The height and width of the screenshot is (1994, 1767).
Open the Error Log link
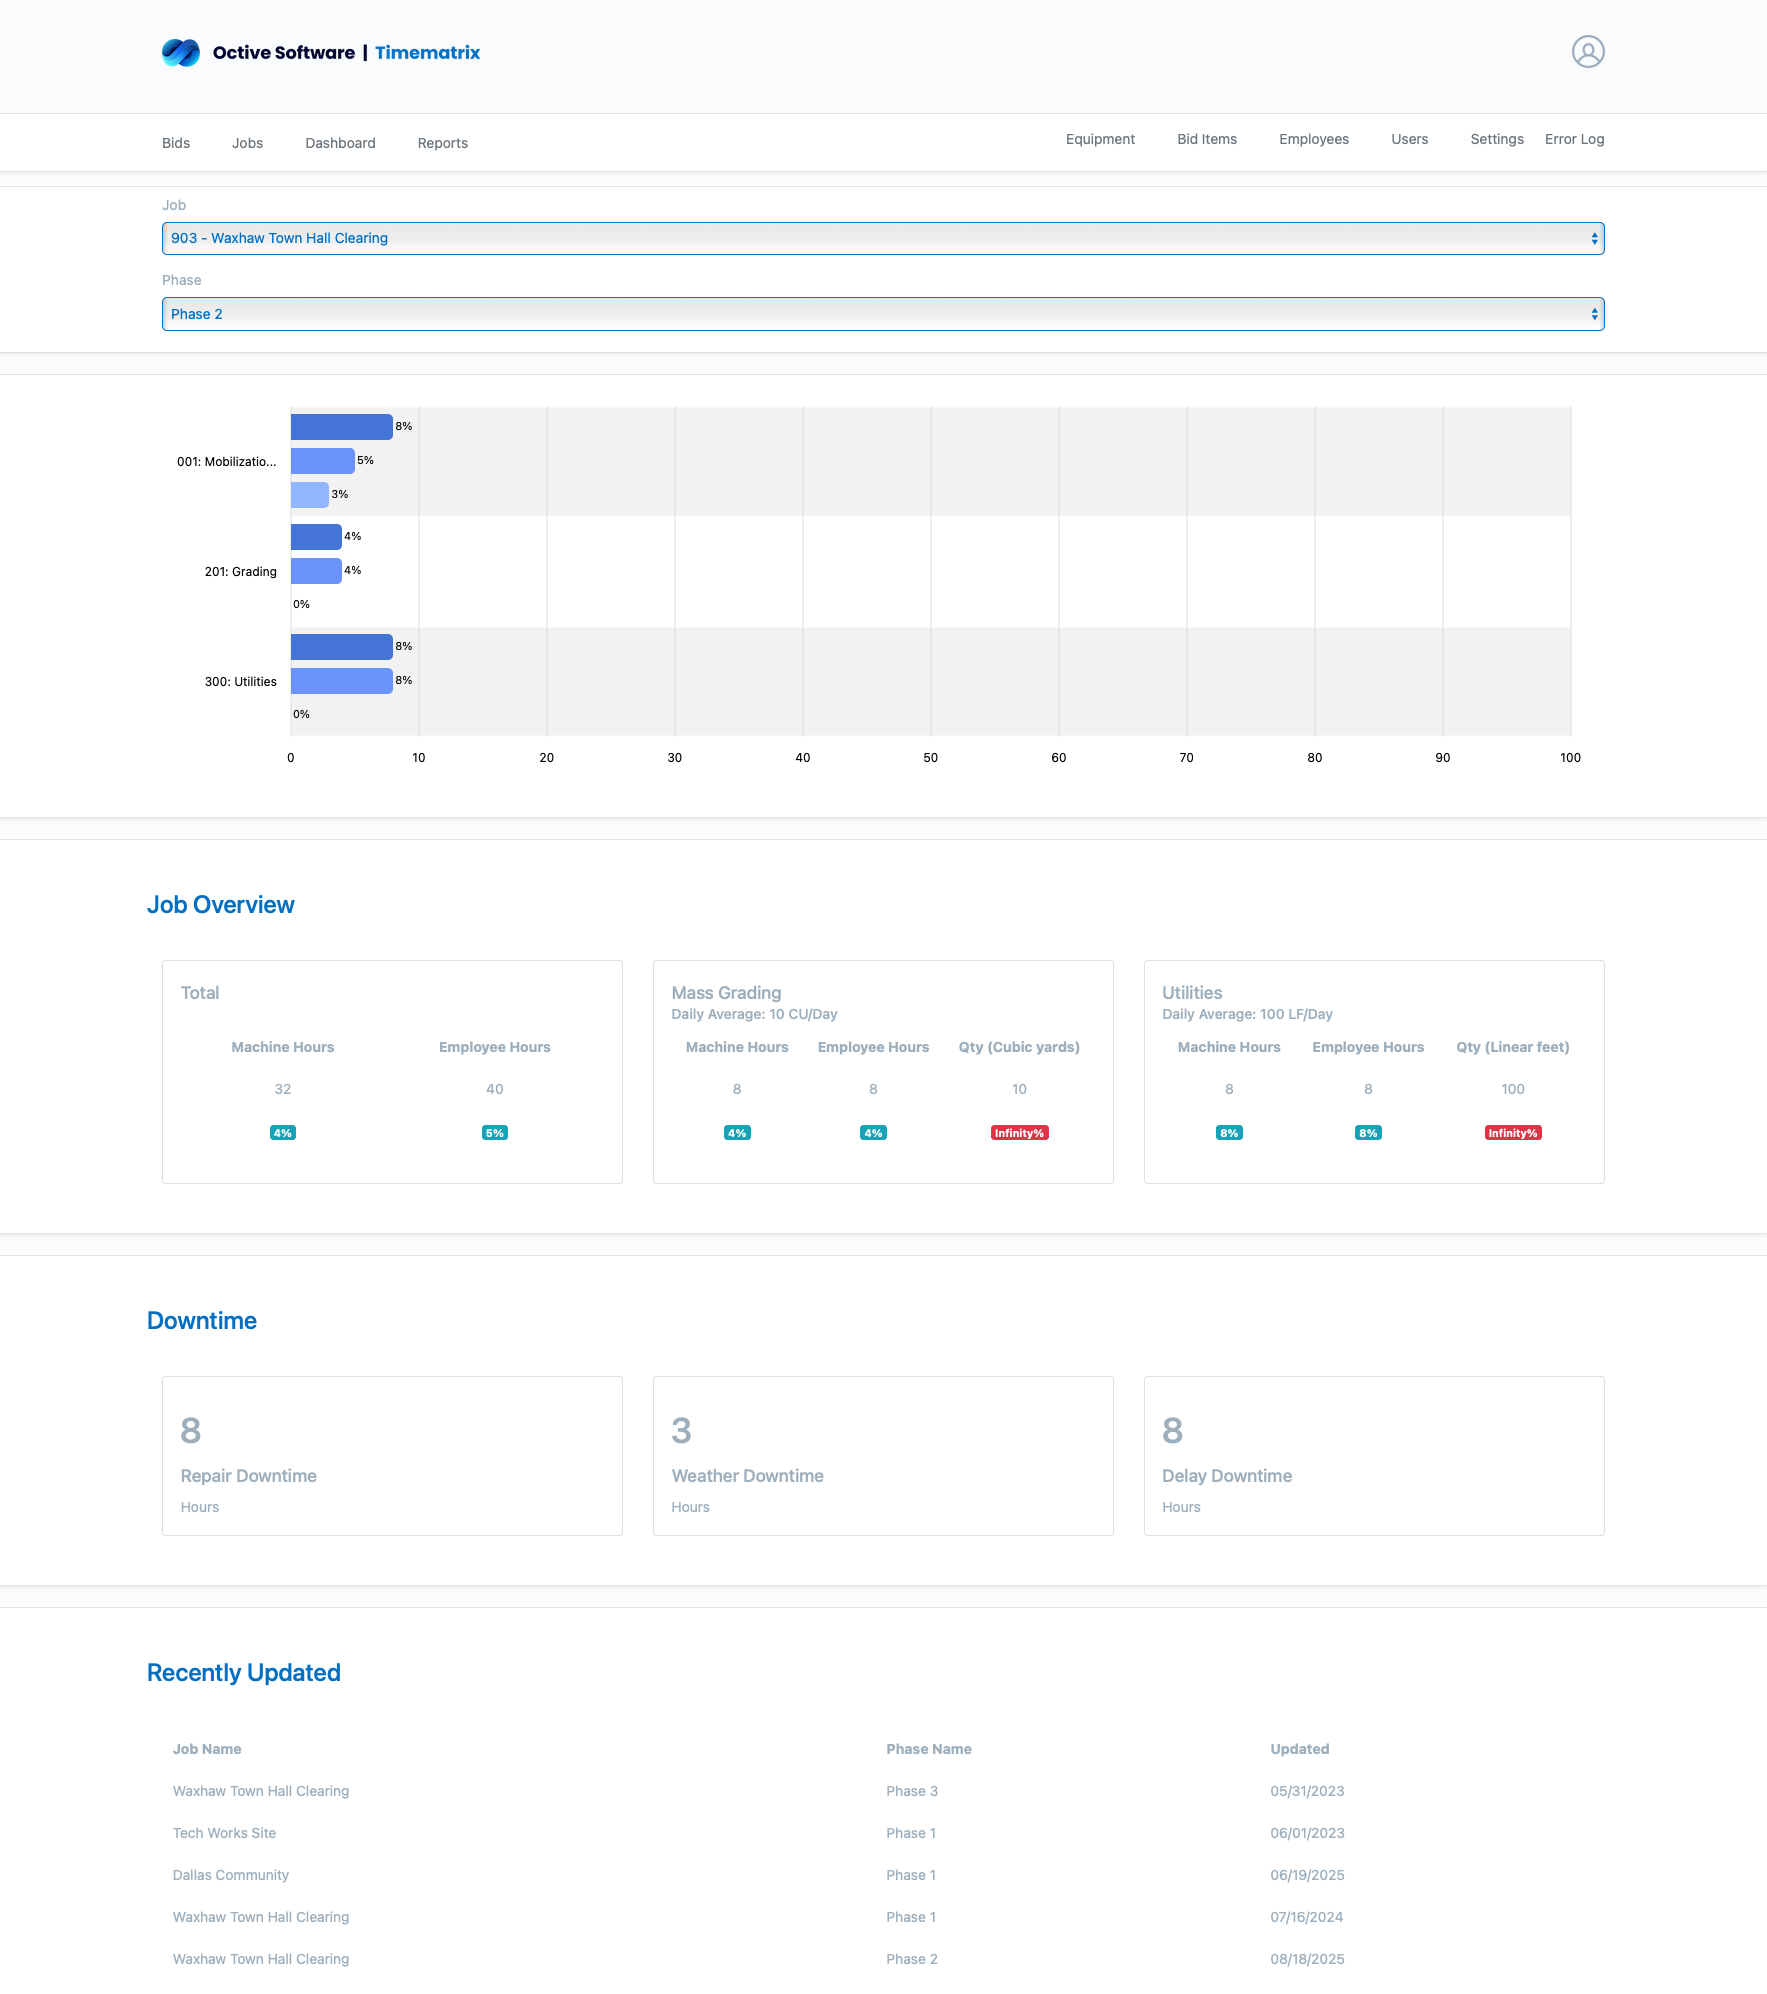click(x=1574, y=139)
